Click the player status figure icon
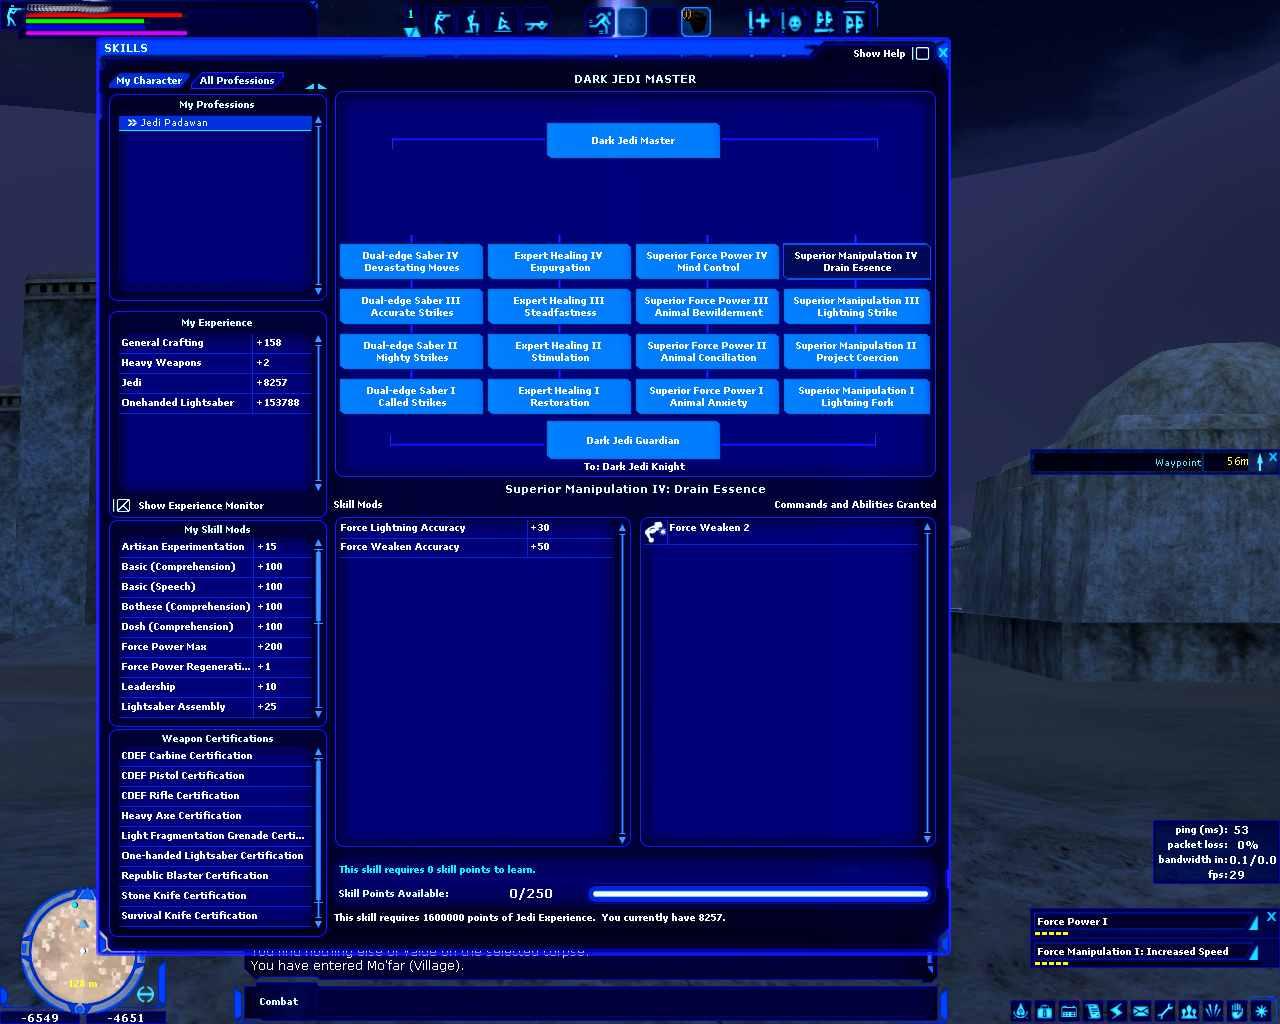1280x1024 pixels. (x=12, y=16)
